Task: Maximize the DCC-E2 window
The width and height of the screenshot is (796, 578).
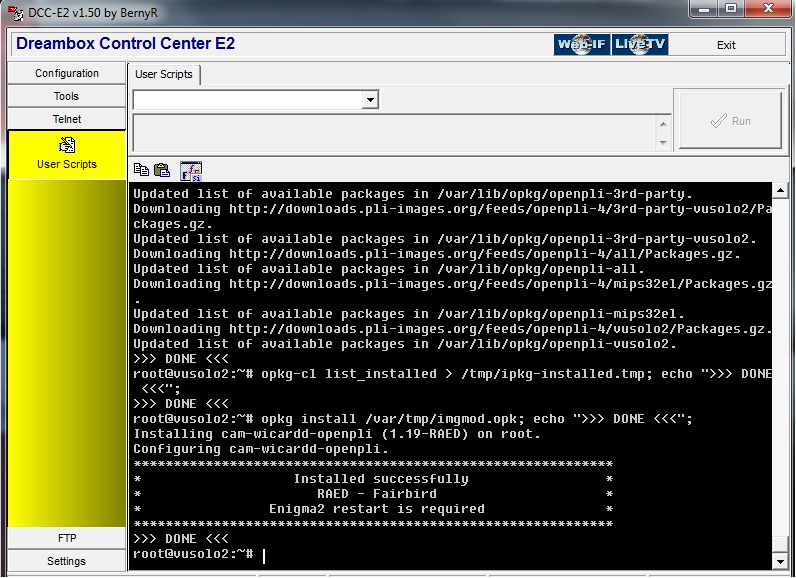Action: pos(731,9)
